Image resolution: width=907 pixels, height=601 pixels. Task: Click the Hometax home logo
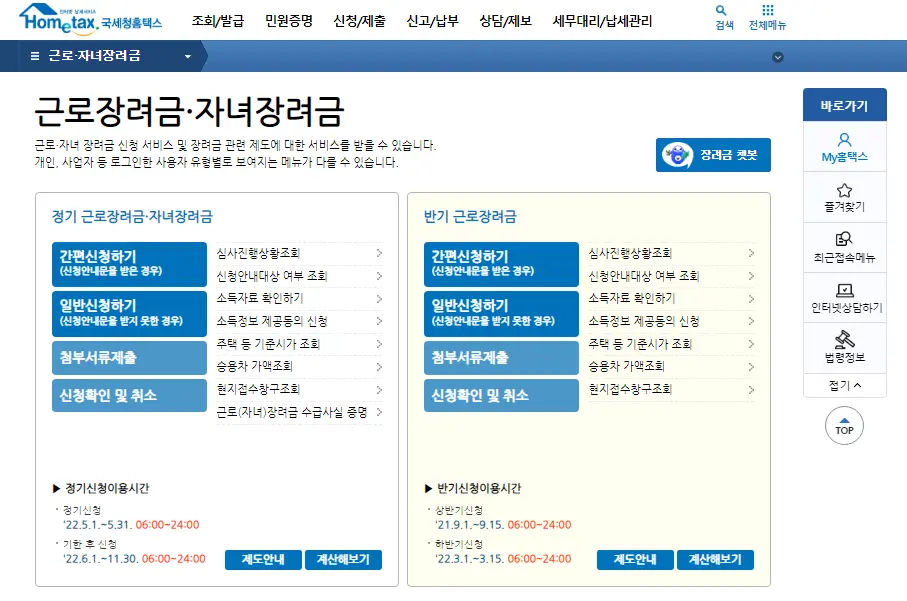pos(63,20)
